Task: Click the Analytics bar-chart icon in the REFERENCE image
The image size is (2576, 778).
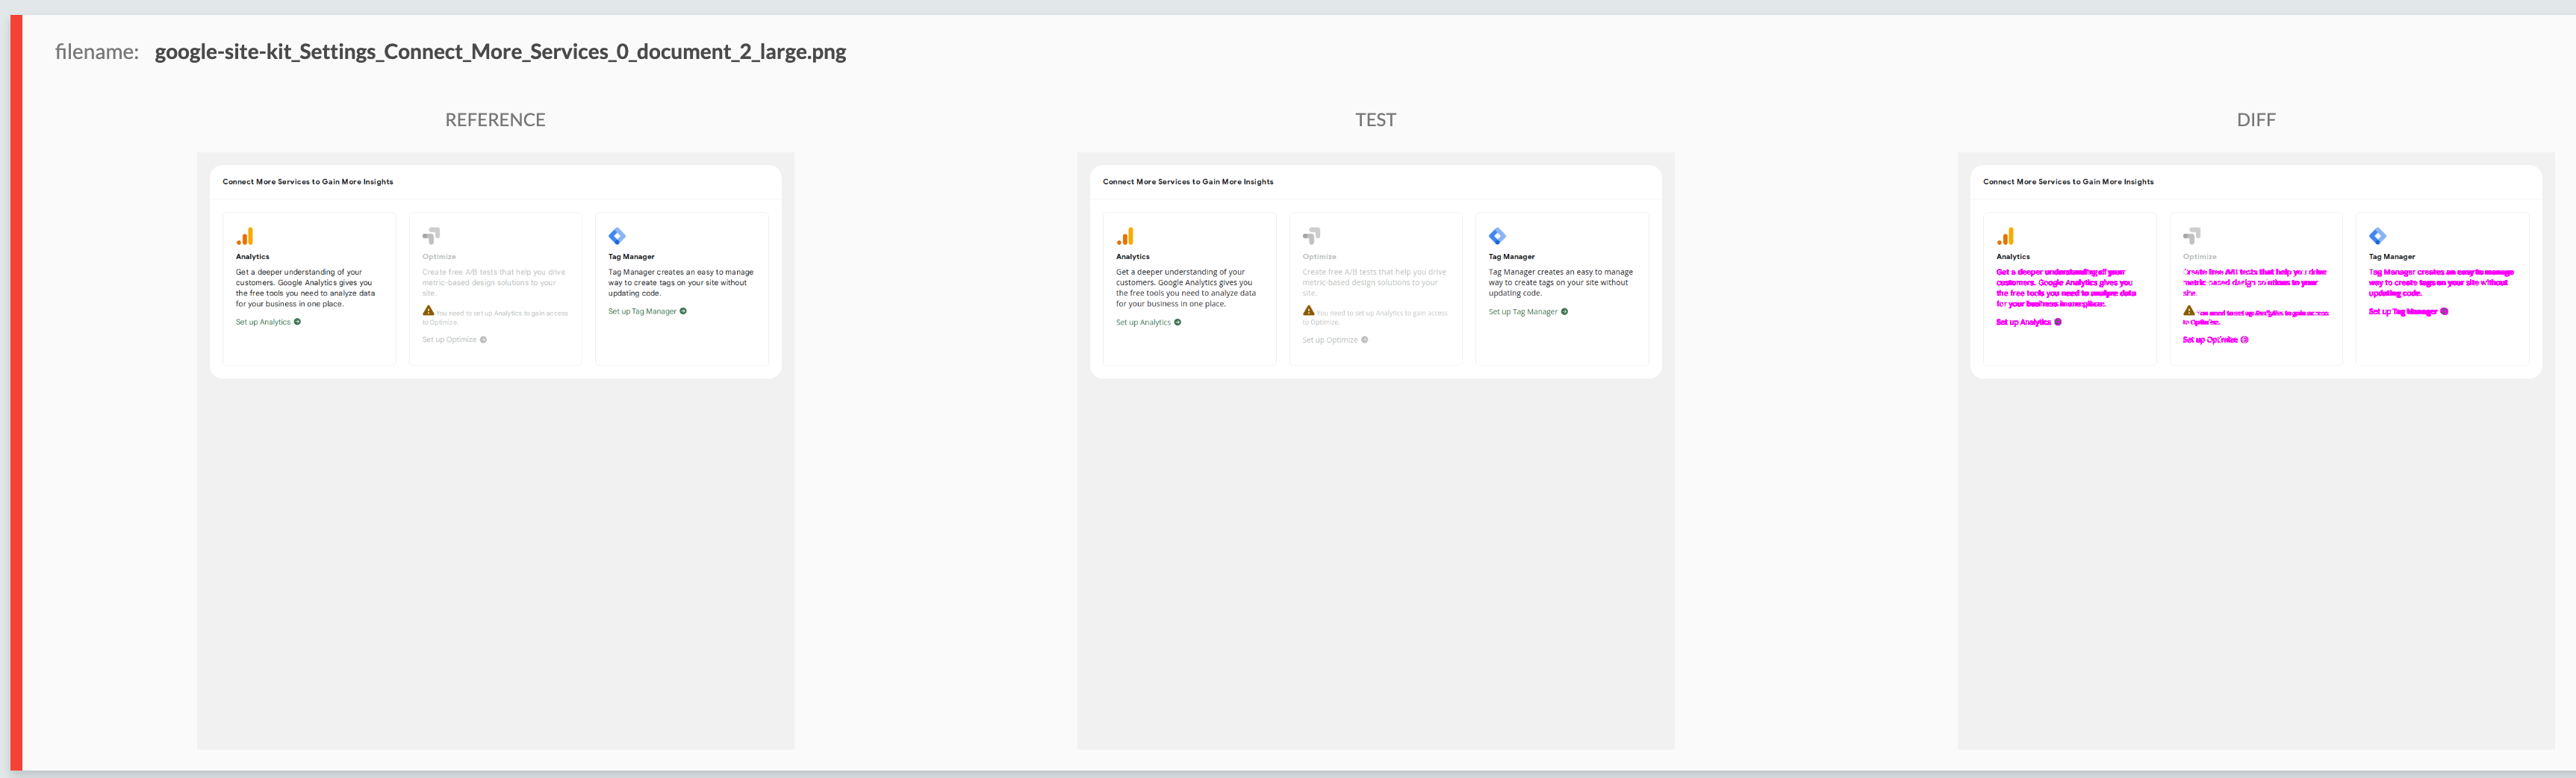Action: point(245,236)
